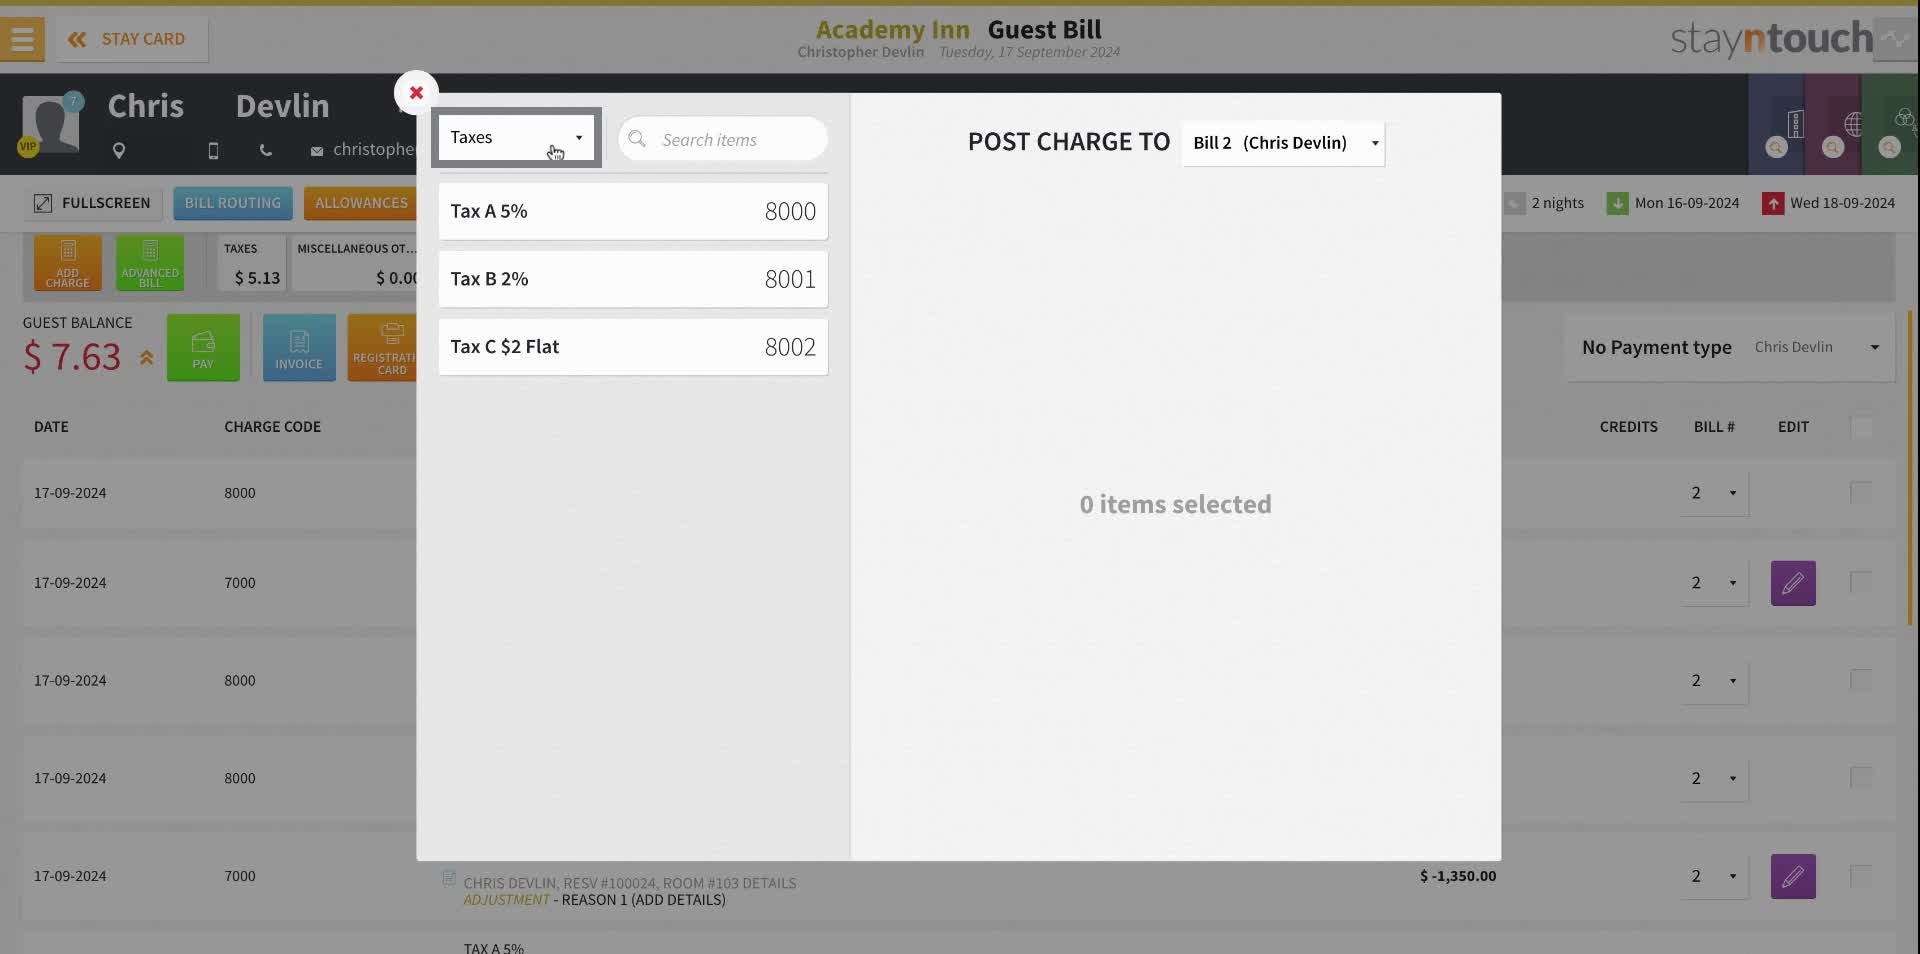Tick the checkbox for first 8000 row
Viewport: 1920px width, 954px height.
click(x=1860, y=492)
